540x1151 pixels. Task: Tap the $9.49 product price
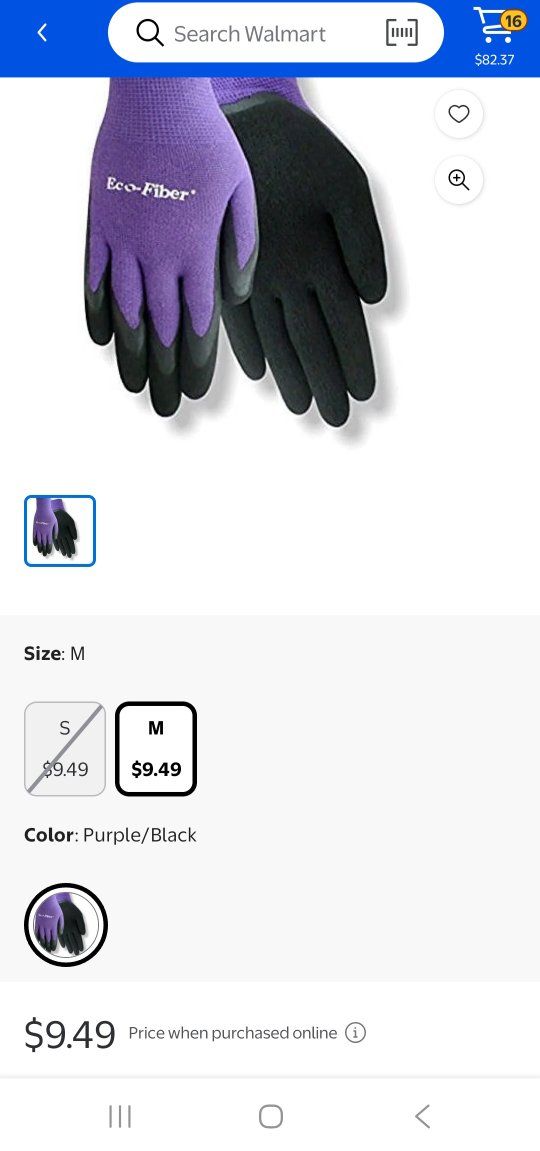pyautogui.click(x=70, y=1034)
